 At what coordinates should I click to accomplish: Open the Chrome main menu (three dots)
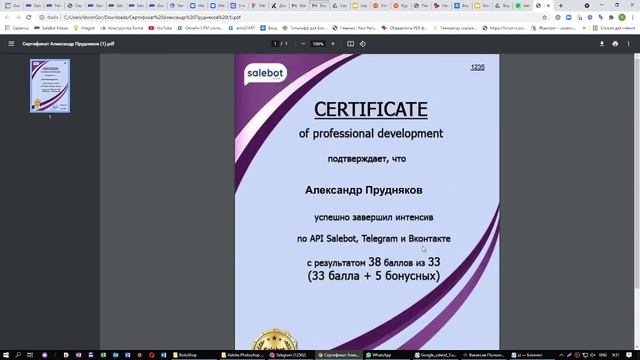[633, 18]
